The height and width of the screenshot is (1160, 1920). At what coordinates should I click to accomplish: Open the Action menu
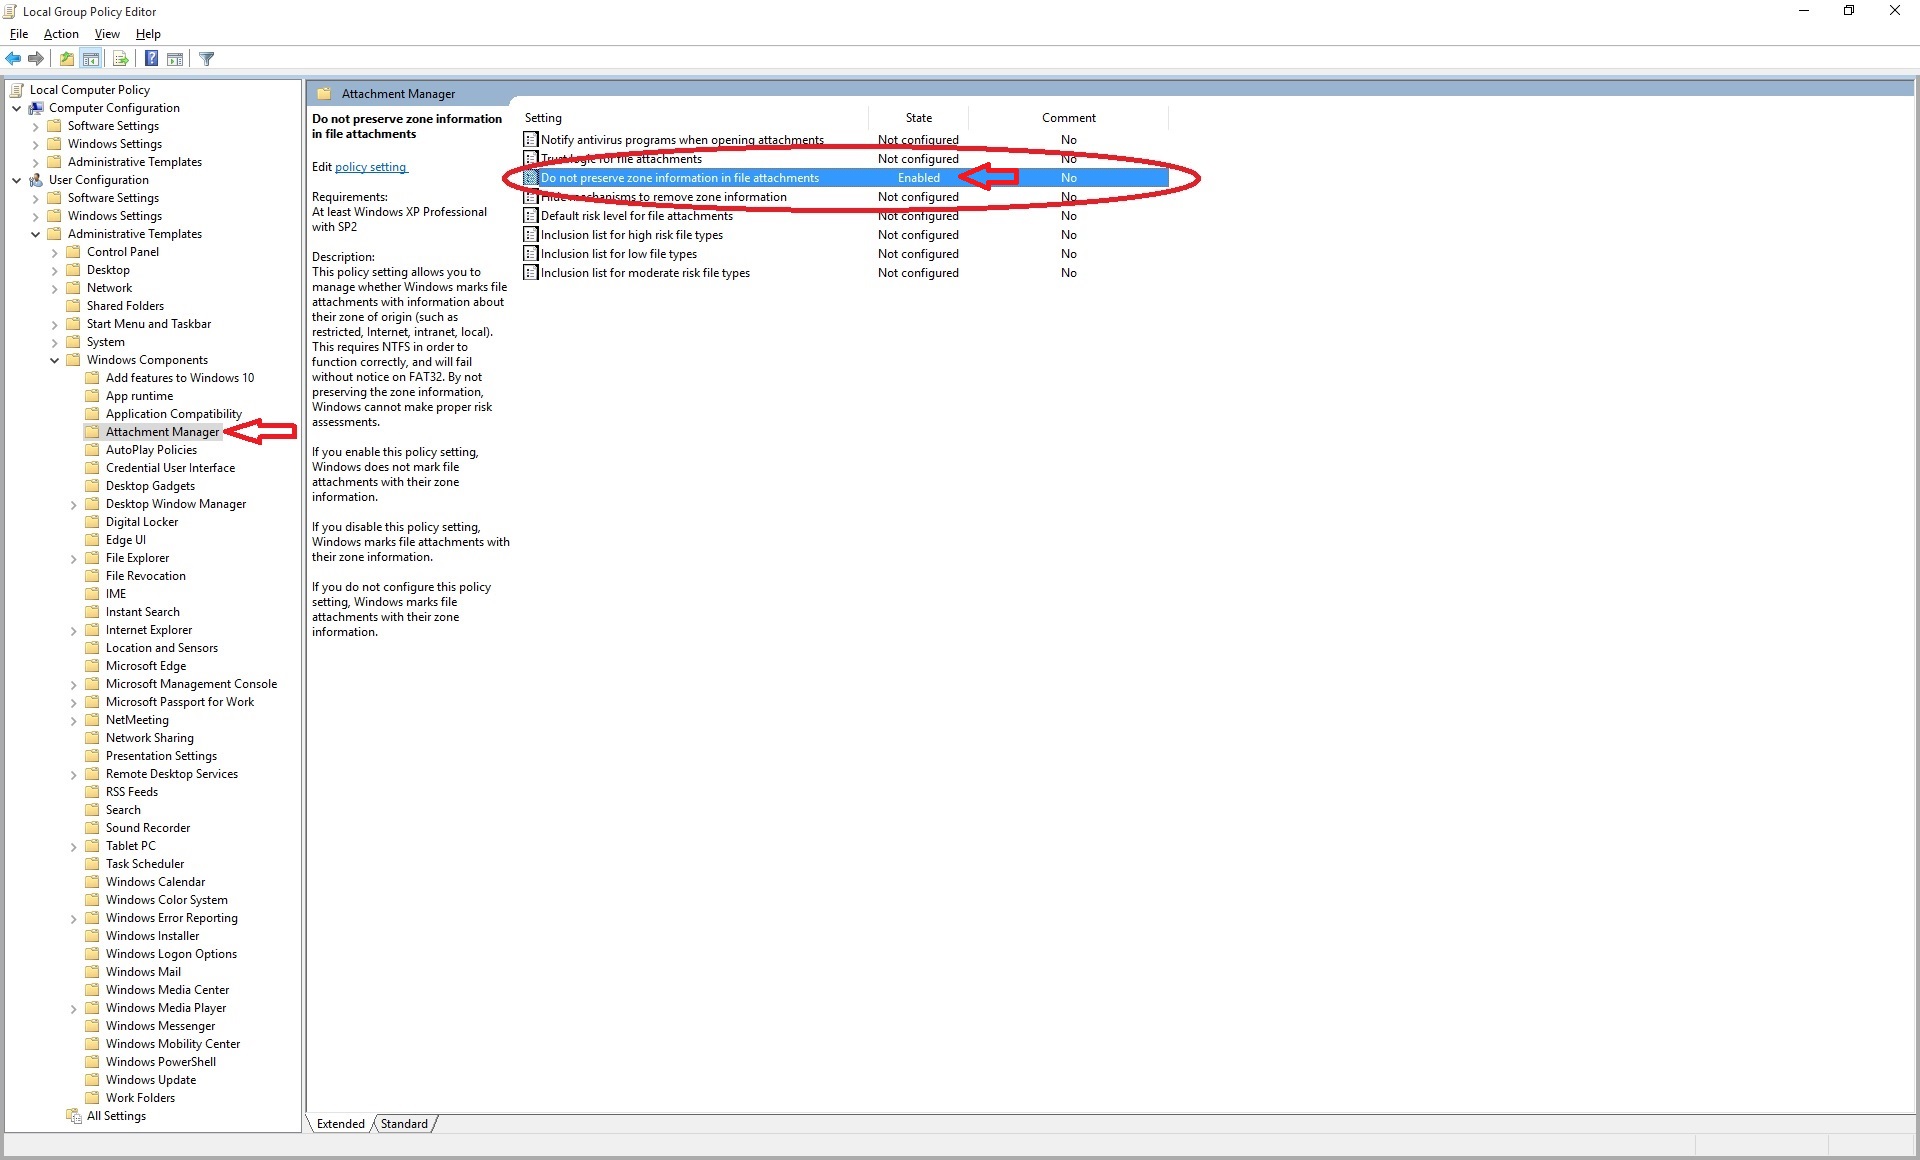(x=61, y=33)
